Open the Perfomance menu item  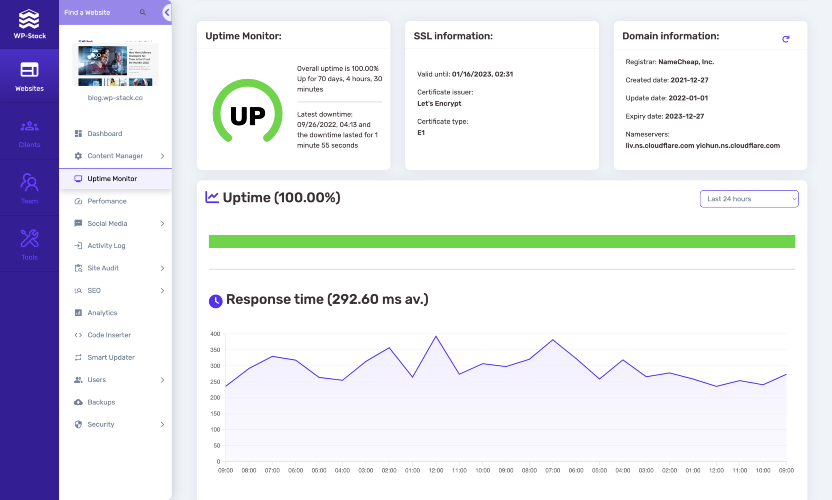pos(115,201)
